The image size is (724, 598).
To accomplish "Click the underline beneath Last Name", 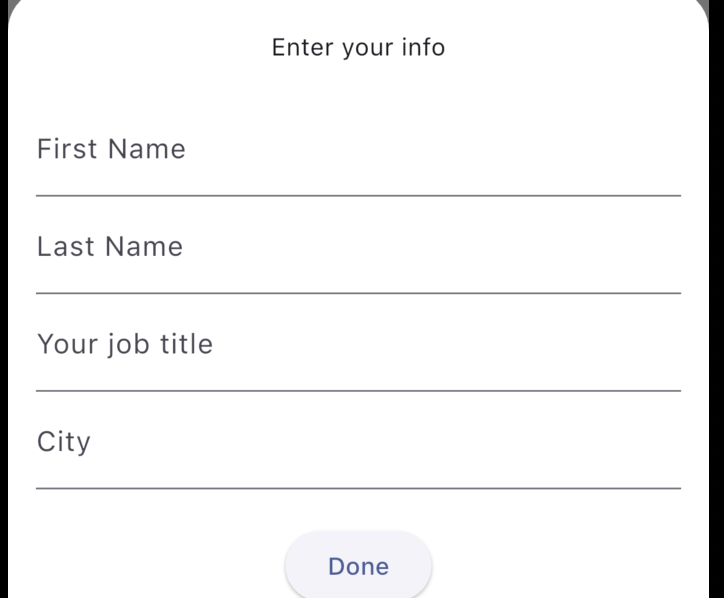I will (358, 293).
